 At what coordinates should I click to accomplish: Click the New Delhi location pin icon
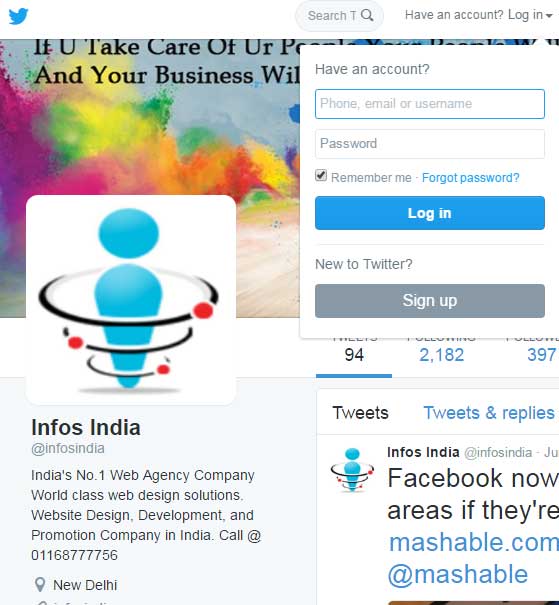coord(40,585)
